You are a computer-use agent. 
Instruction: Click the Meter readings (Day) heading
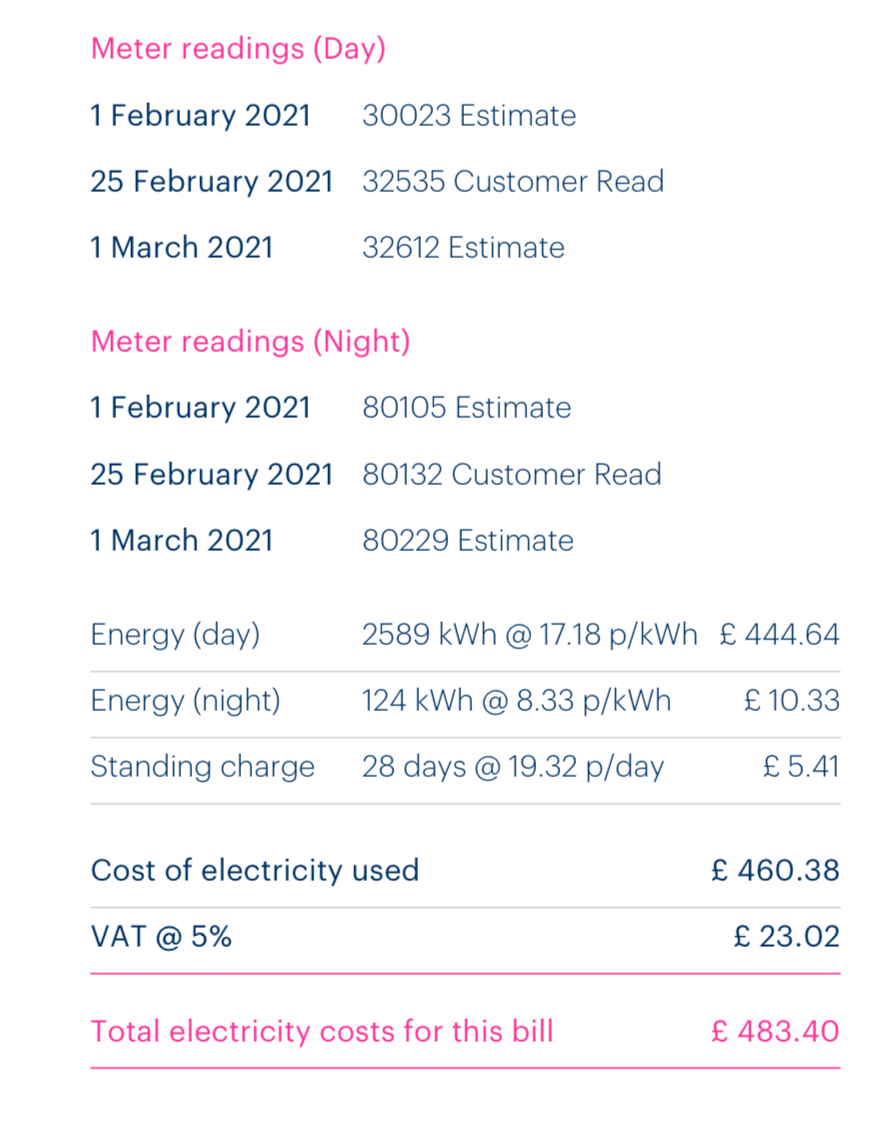[239, 50]
